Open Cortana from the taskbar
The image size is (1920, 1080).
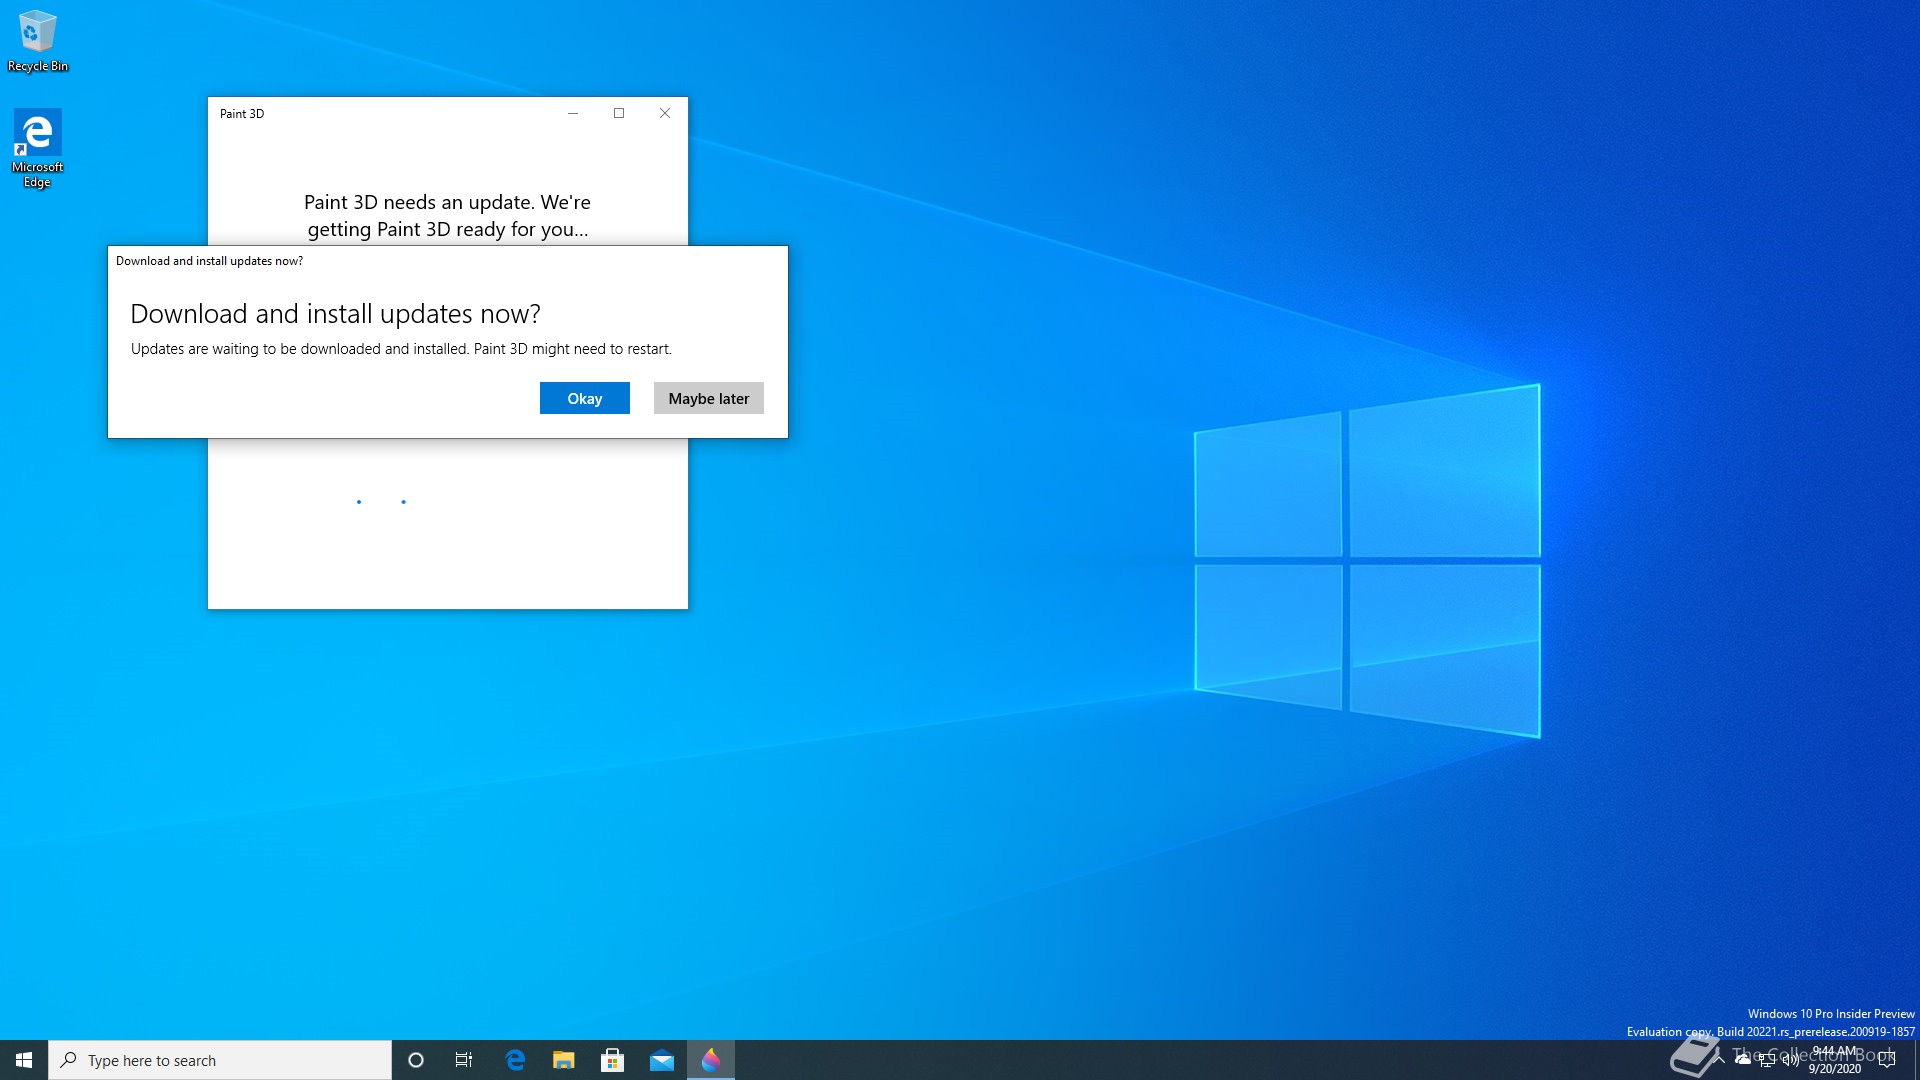(416, 1060)
